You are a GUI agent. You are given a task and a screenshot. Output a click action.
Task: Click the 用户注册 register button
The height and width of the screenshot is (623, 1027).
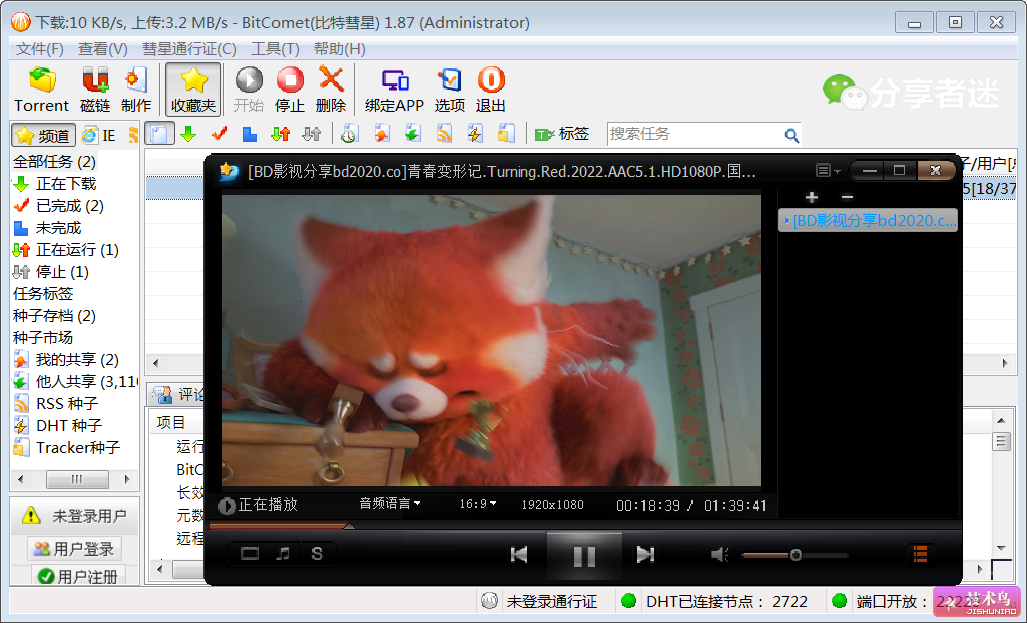coord(77,576)
